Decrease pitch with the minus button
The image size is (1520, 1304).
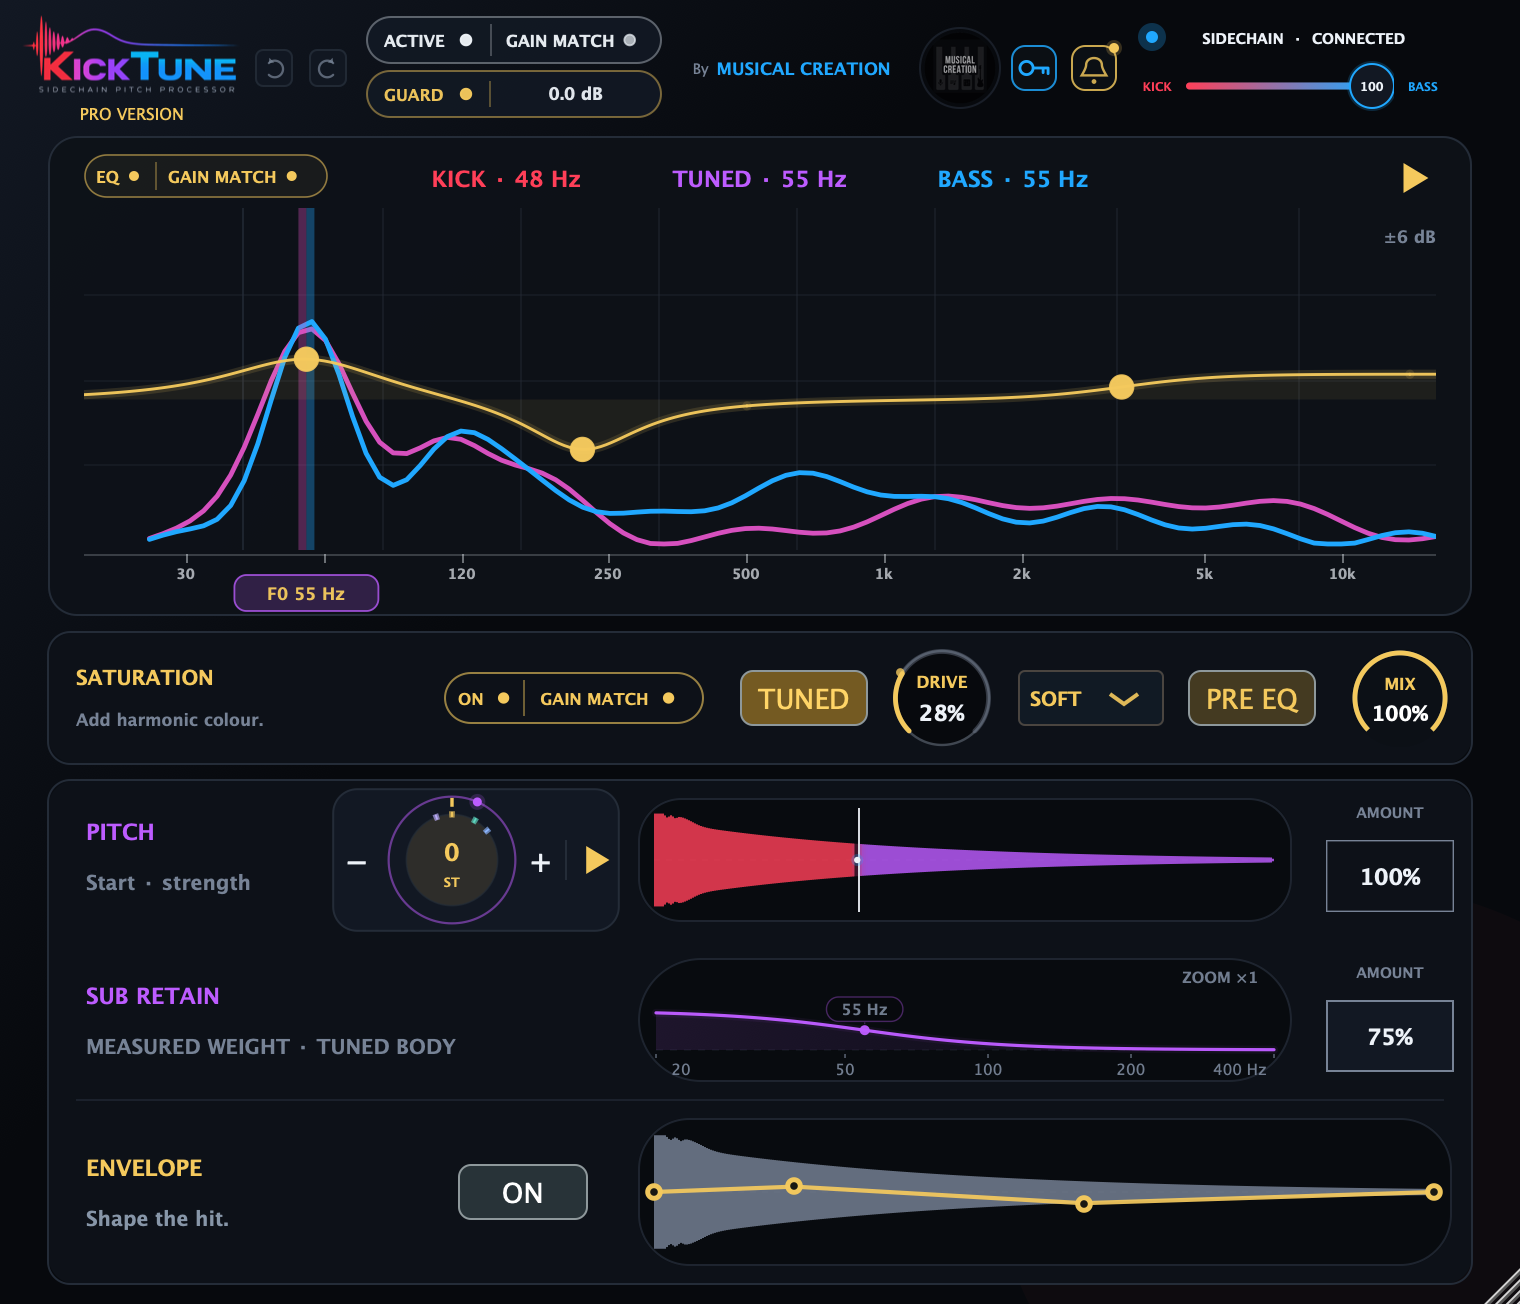[357, 862]
